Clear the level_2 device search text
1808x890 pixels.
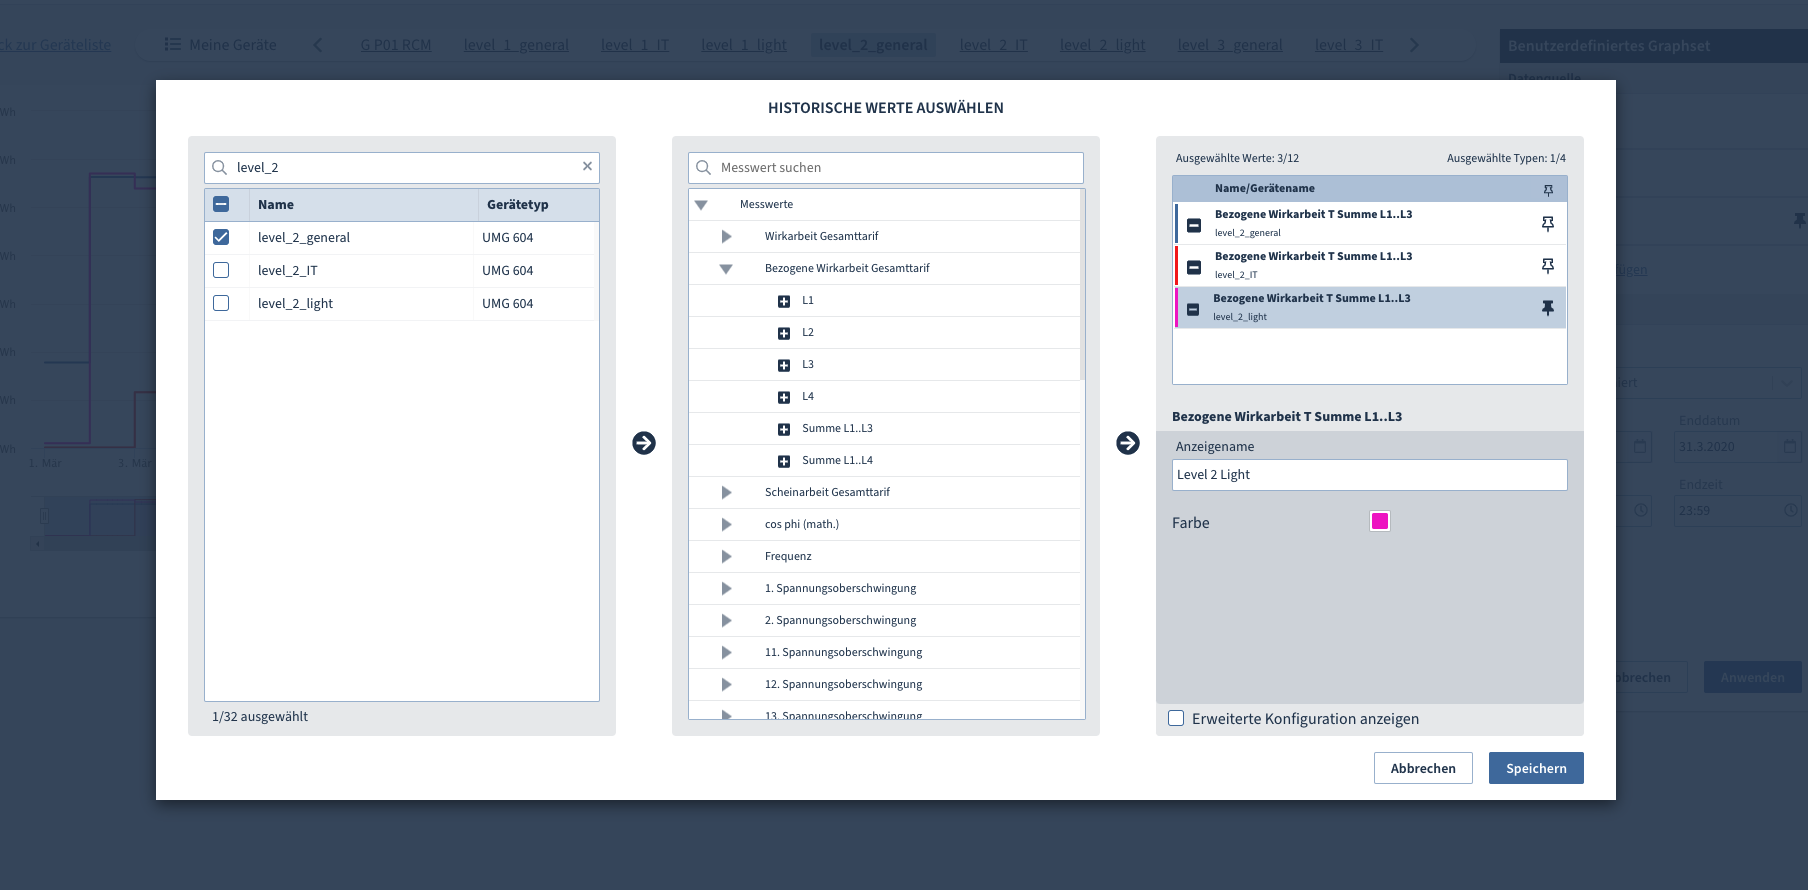pyautogui.click(x=587, y=167)
